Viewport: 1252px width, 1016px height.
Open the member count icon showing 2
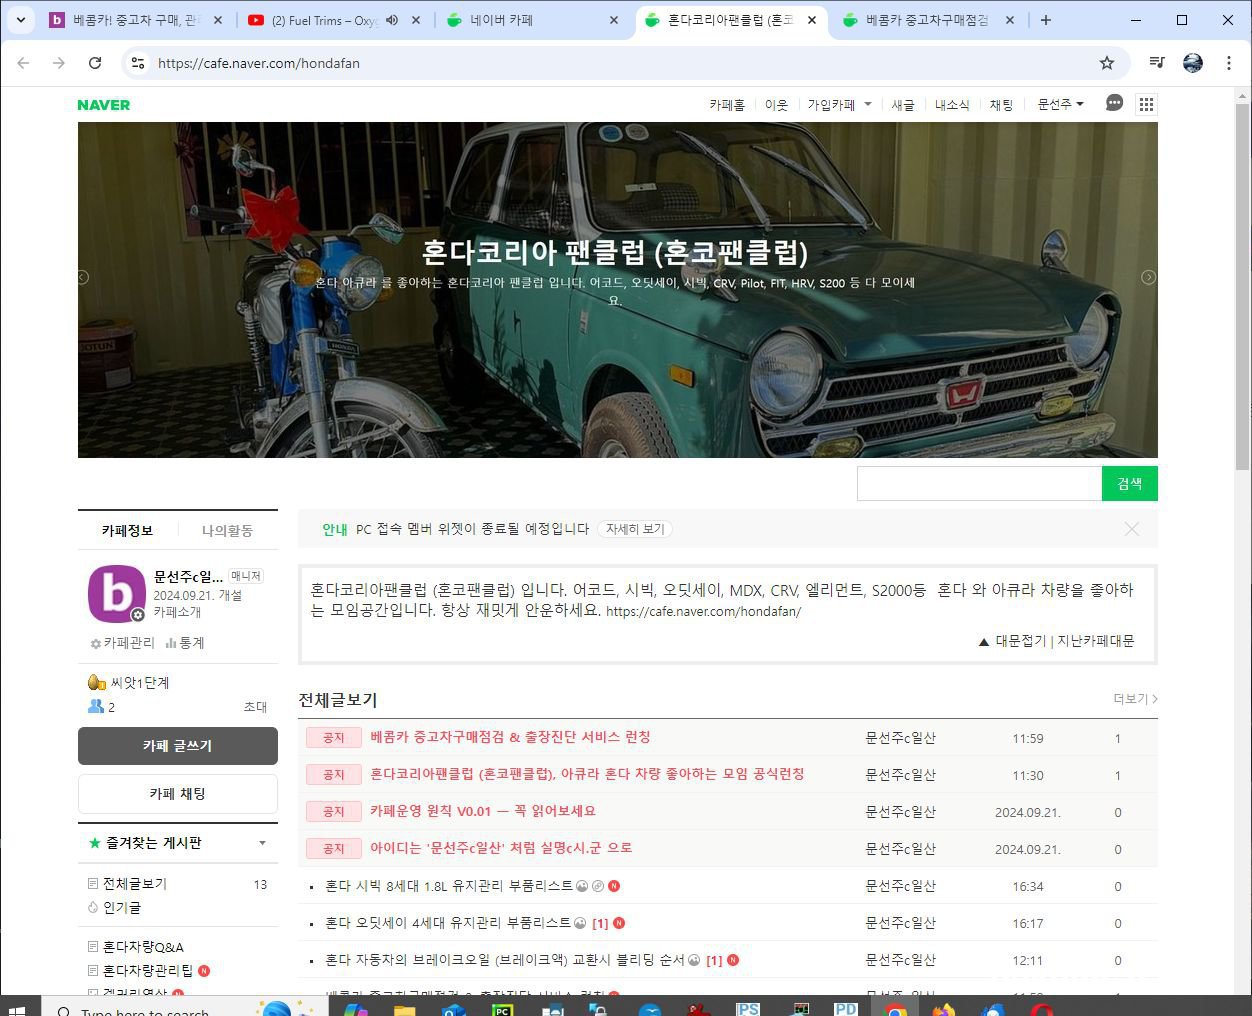click(x=96, y=706)
